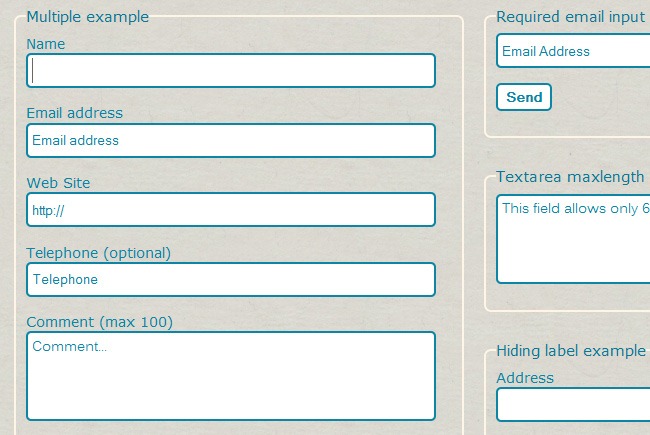650x435 pixels.
Task: Click the Address input field
Action: 573,405
